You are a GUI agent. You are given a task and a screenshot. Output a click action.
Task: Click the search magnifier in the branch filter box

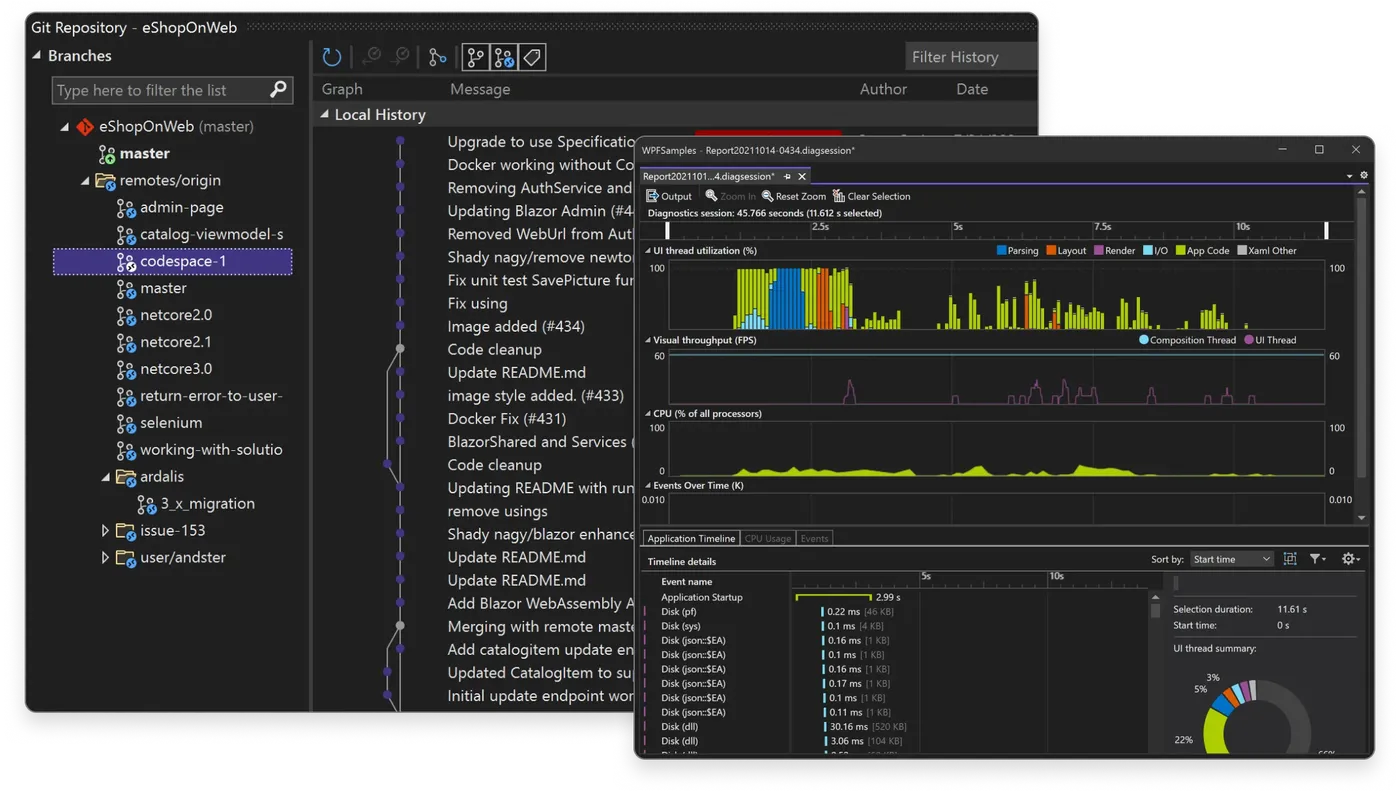tap(277, 90)
